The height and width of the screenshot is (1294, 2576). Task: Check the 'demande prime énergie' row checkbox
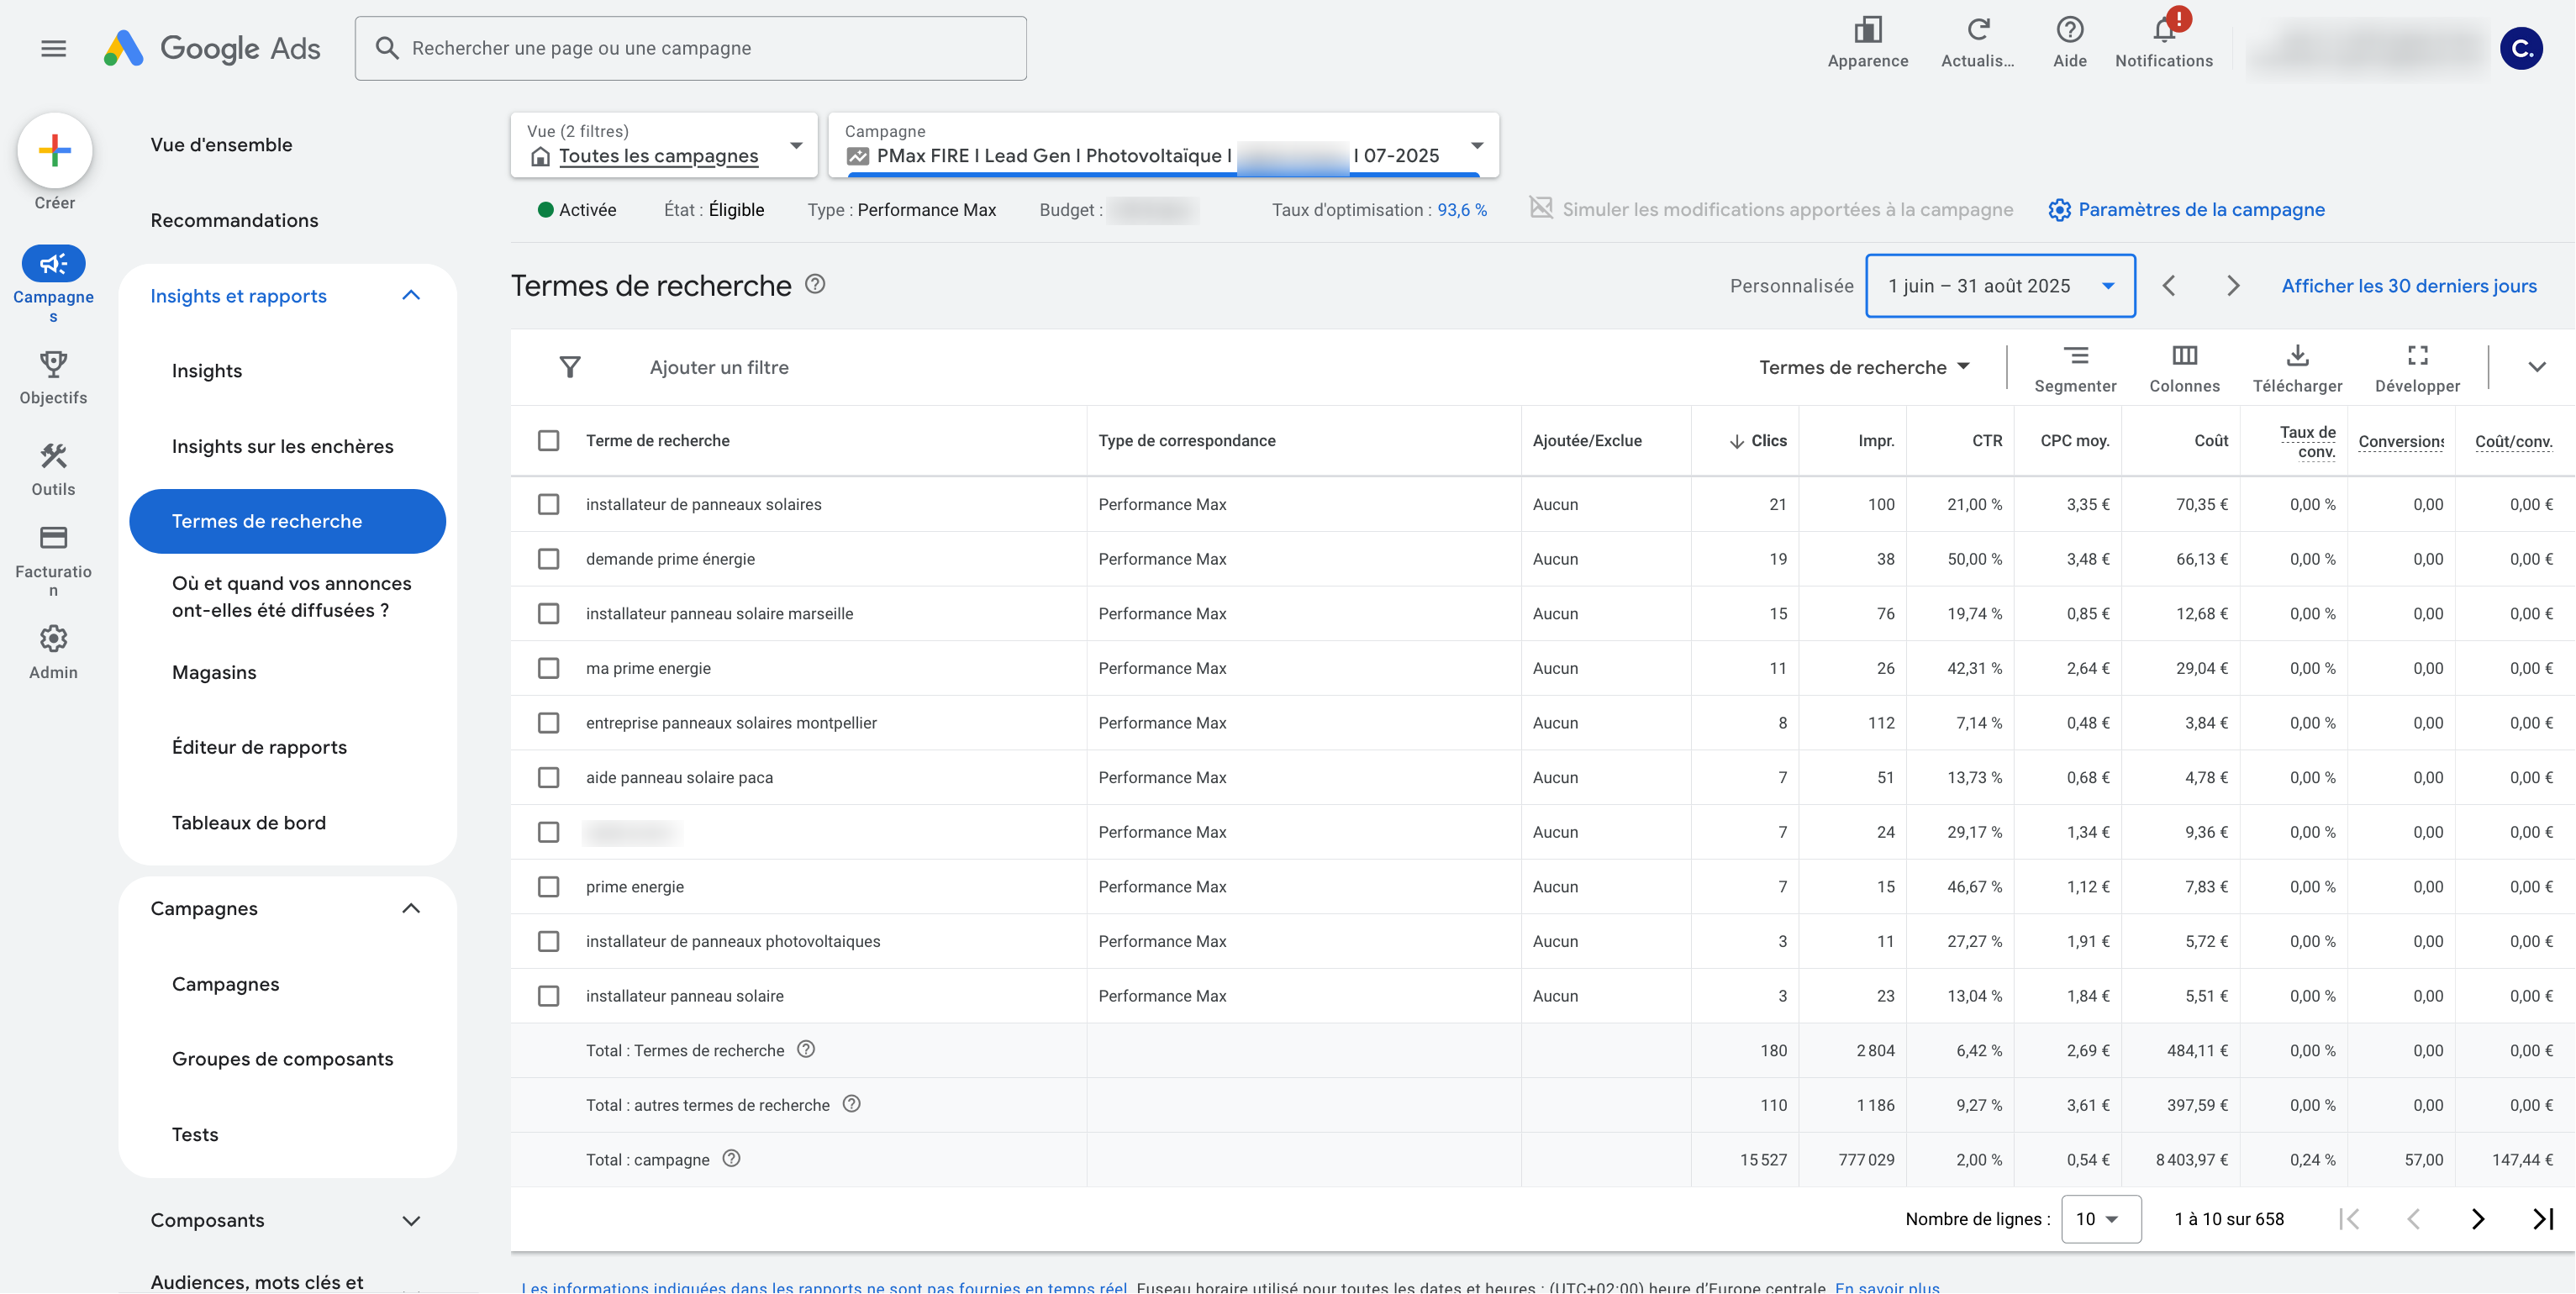548,559
